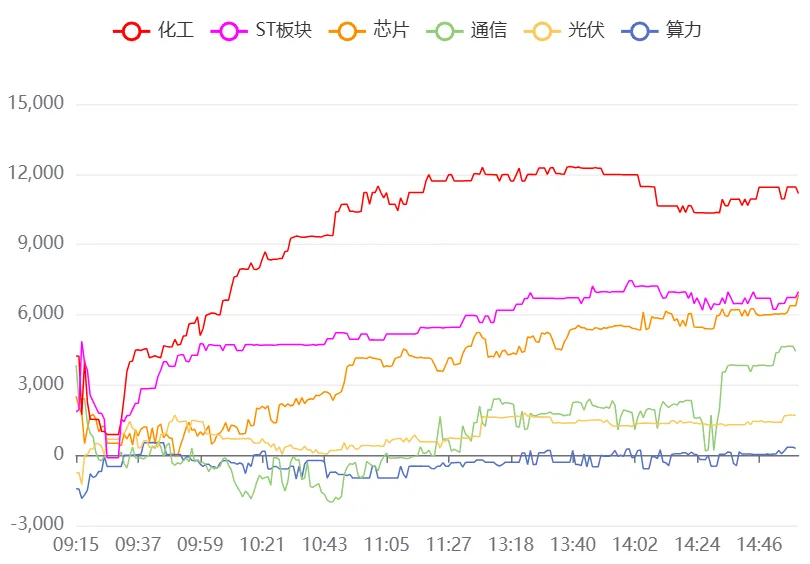Click the red 化工 legend marker
Viewport: 810px width, 564px height.
[x=132, y=31]
